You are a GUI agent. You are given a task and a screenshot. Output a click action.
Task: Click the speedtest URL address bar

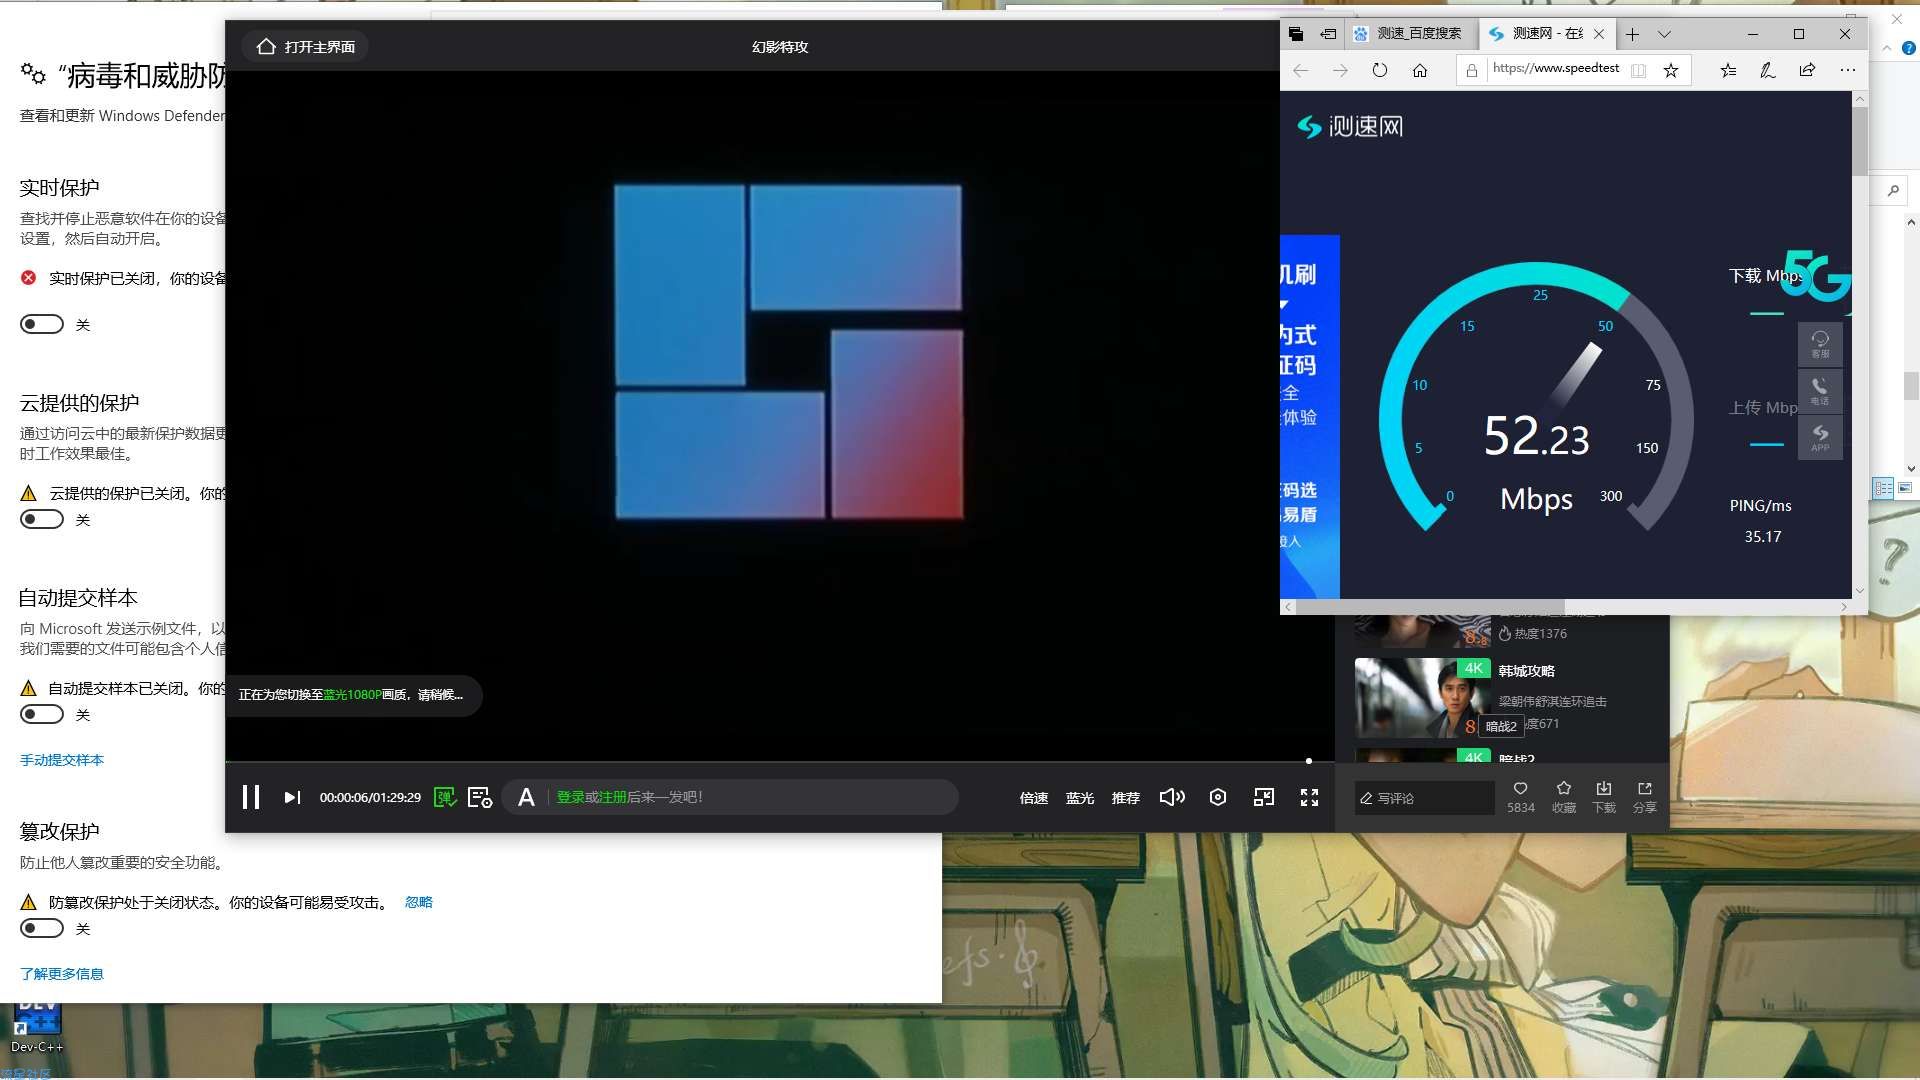(x=1555, y=69)
